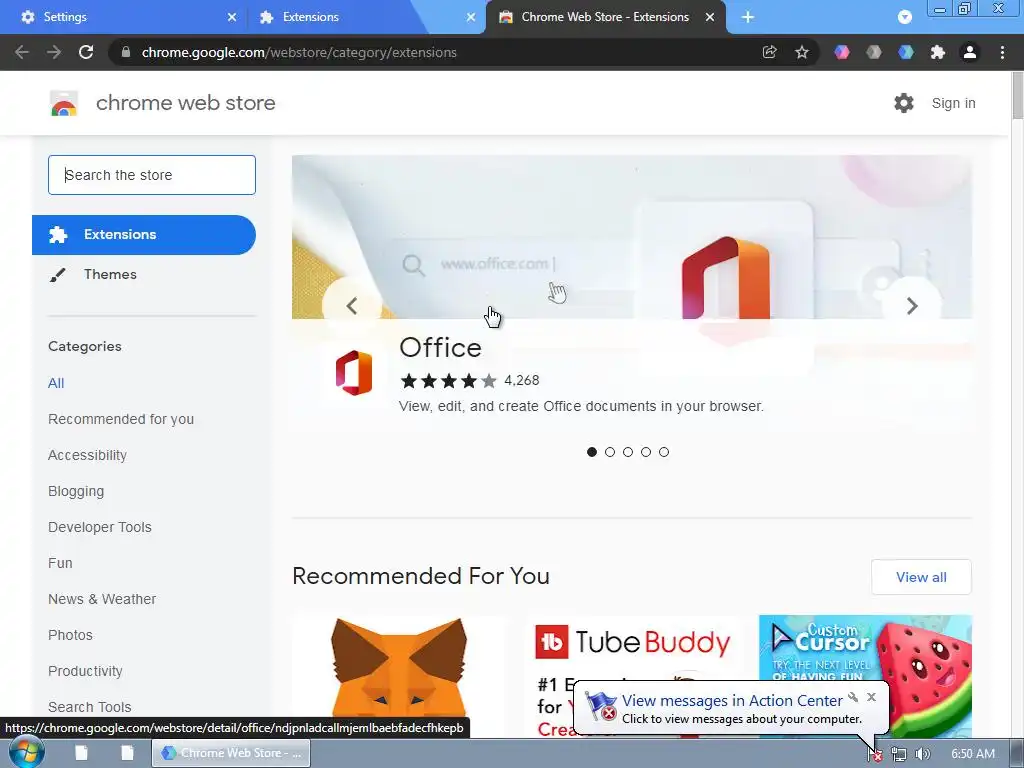
Task: Show previous carousel slide
Action: 352,306
